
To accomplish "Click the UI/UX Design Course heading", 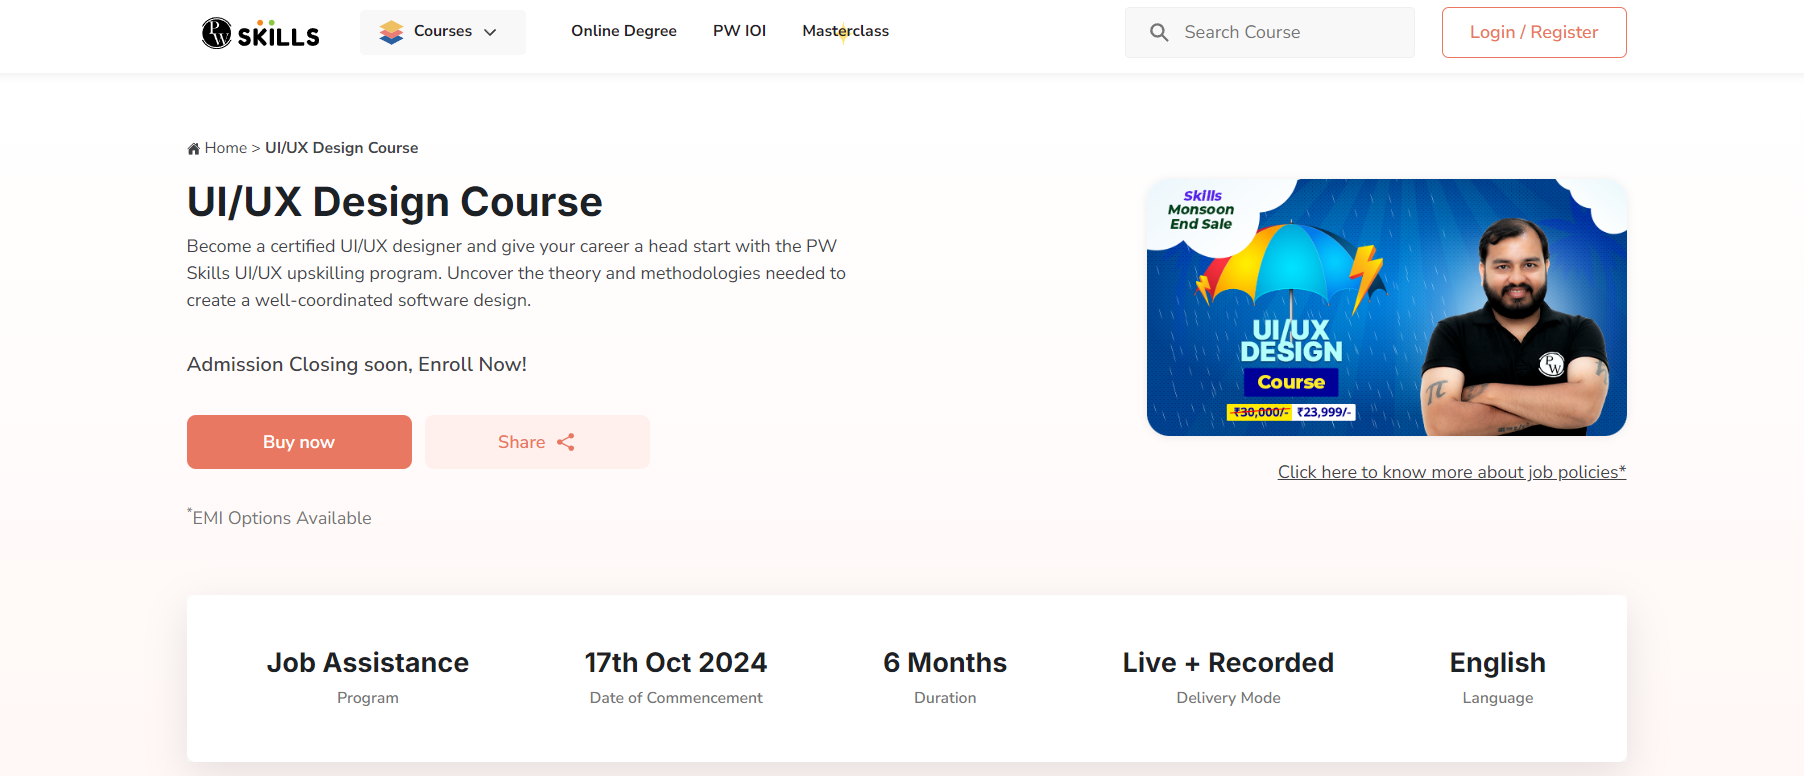I will pos(394,202).
